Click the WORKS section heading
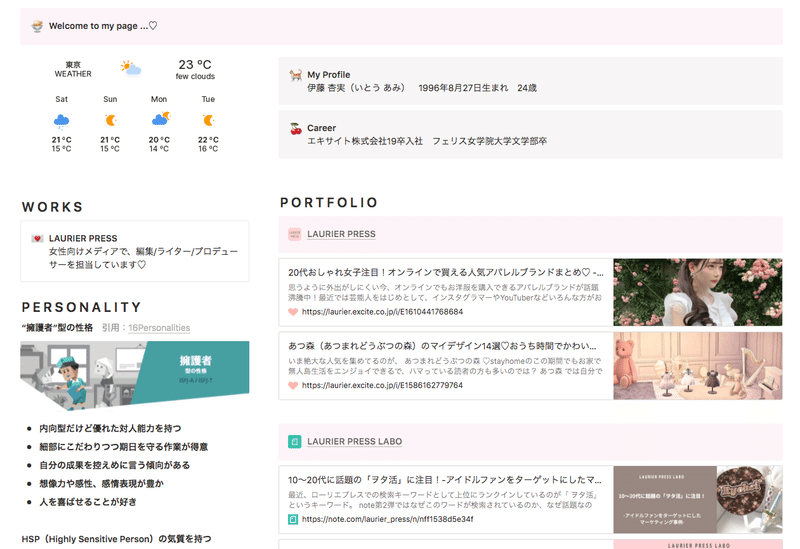800x549 pixels. tap(53, 207)
